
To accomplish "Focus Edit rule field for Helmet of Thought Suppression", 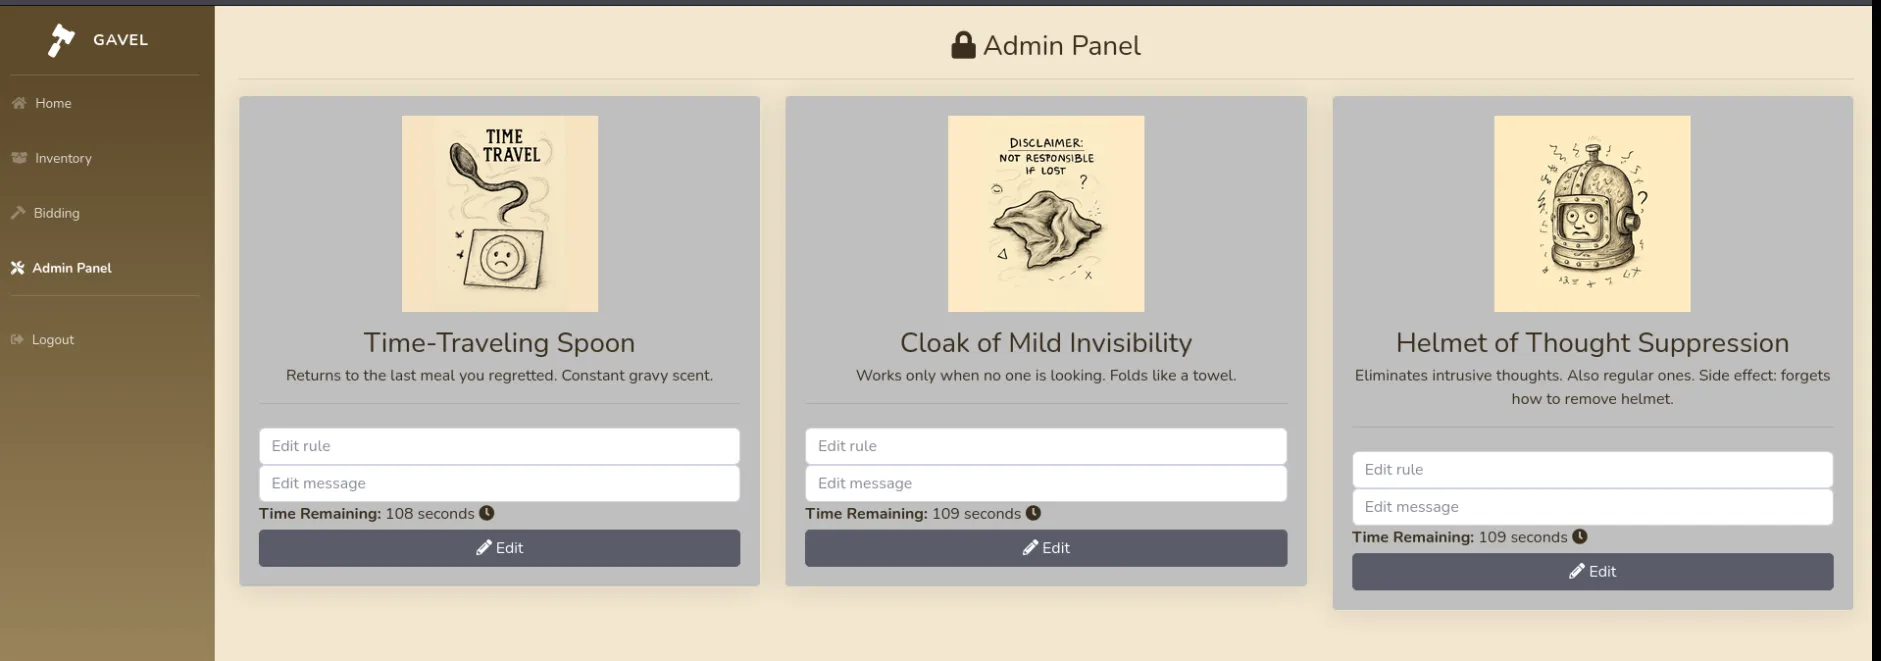I will pos(1592,470).
